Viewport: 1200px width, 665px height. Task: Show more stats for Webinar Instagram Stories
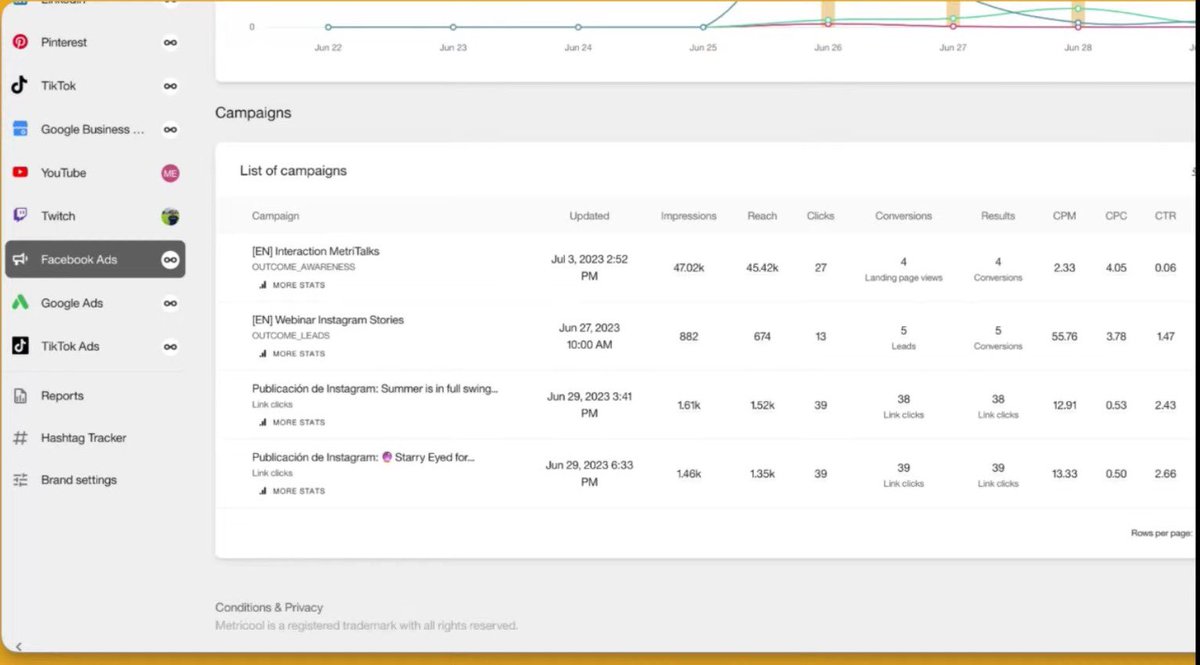(292, 354)
